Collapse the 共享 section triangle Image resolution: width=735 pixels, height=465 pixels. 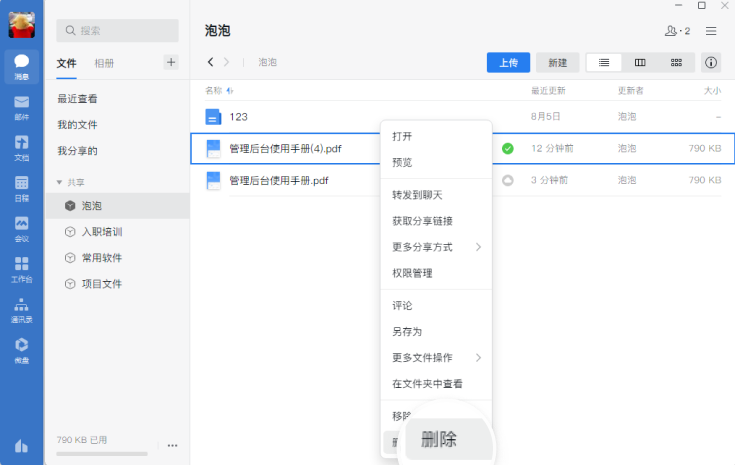point(60,182)
